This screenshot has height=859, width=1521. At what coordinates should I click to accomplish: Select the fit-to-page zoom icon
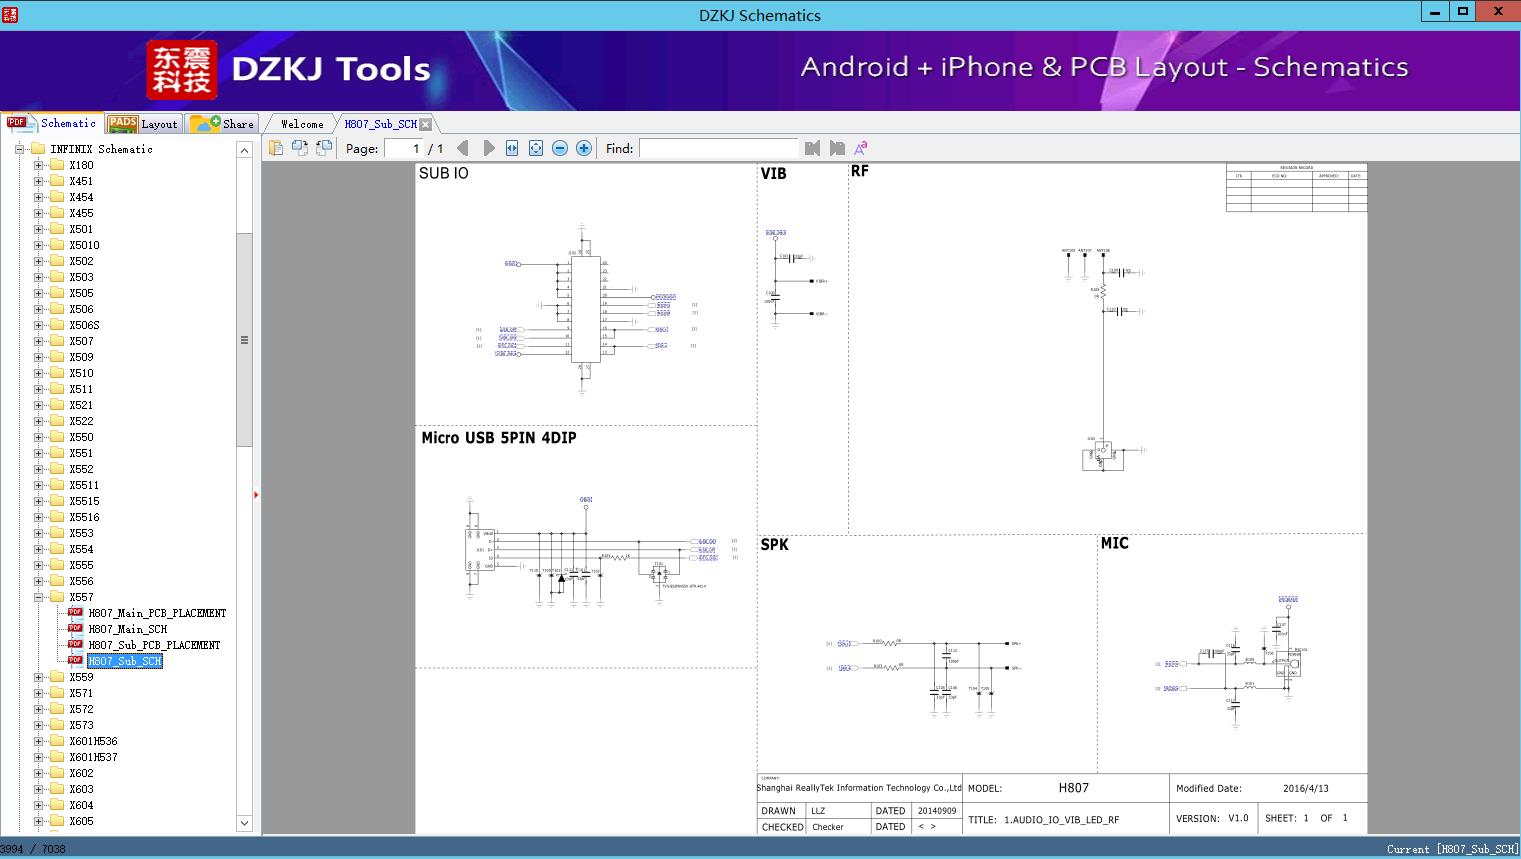tap(534, 147)
